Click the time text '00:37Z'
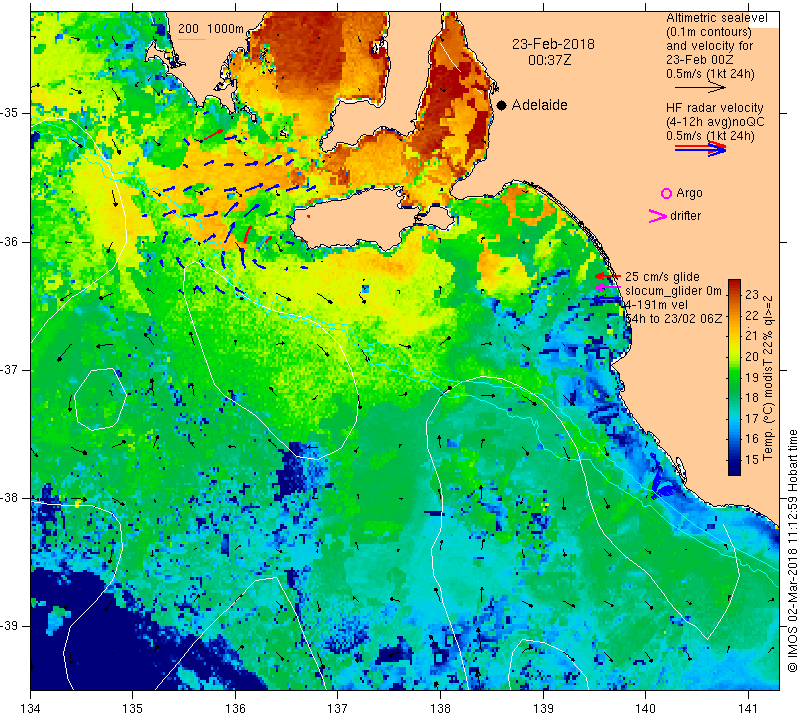Screen dimensions: 800x720 point(549,60)
